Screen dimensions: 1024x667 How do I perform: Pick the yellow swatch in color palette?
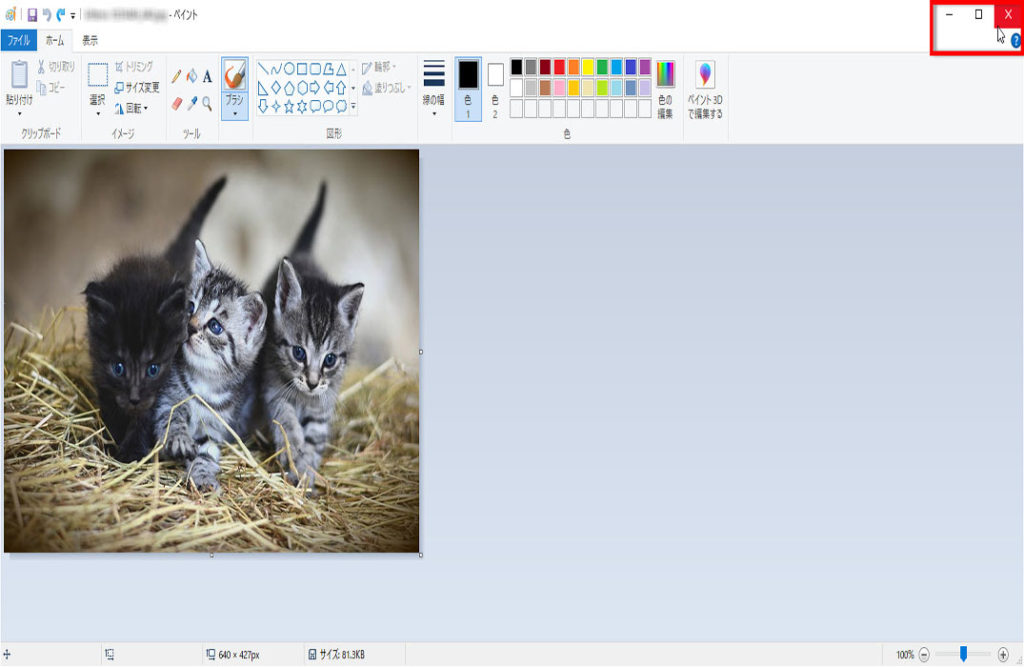[x=588, y=67]
